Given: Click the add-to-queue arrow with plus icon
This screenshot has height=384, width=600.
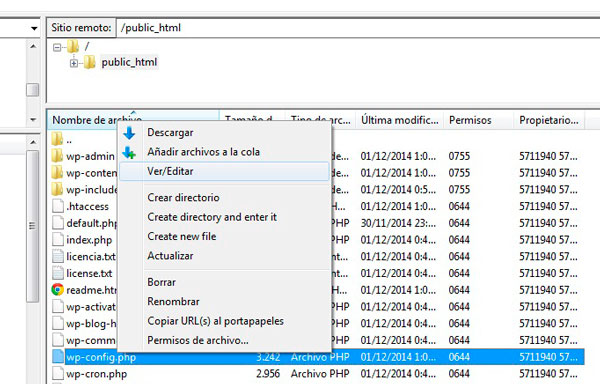Looking at the screenshot, I should (129, 152).
